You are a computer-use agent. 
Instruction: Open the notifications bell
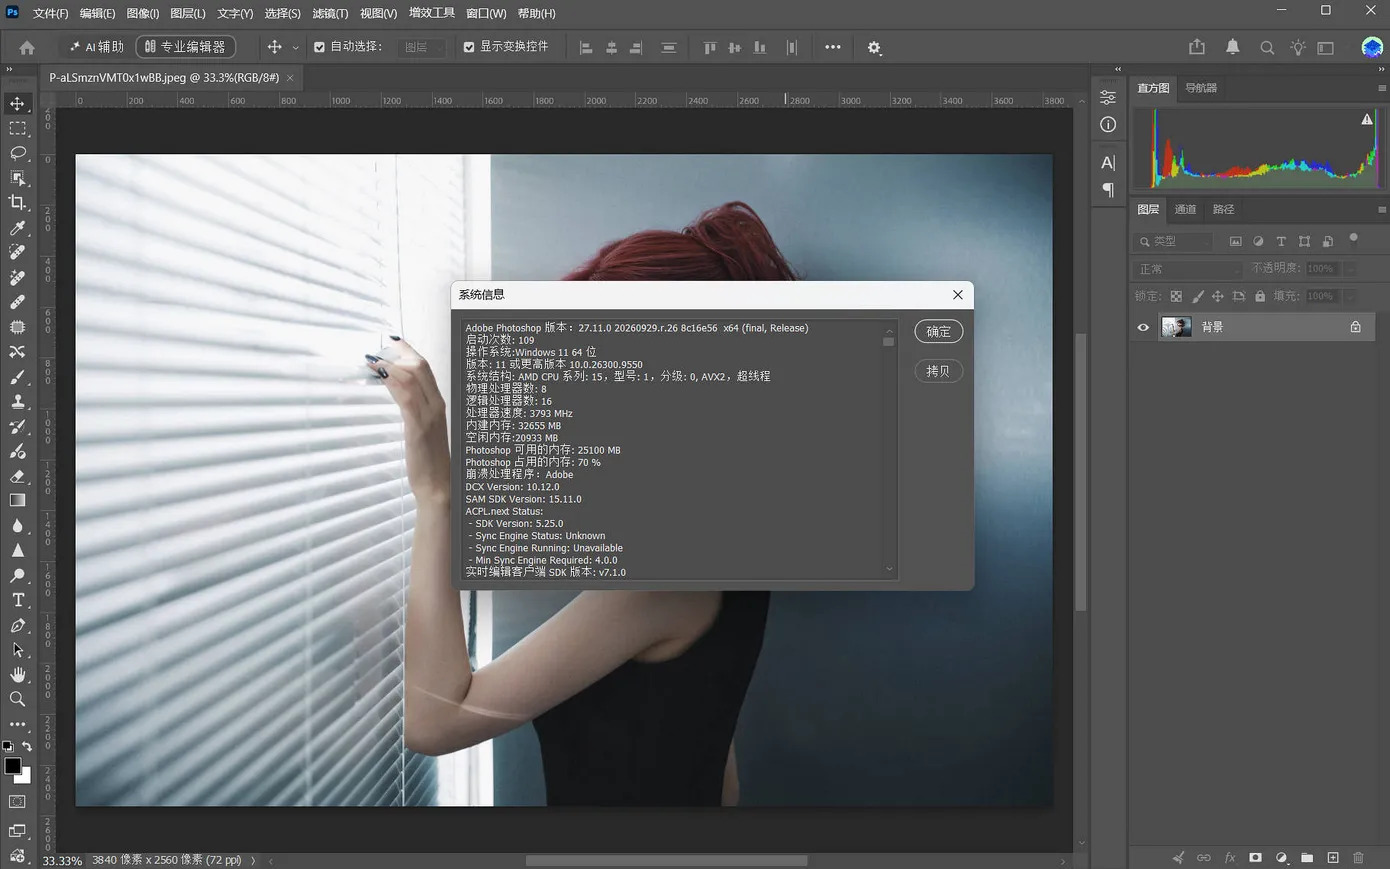click(x=1232, y=47)
